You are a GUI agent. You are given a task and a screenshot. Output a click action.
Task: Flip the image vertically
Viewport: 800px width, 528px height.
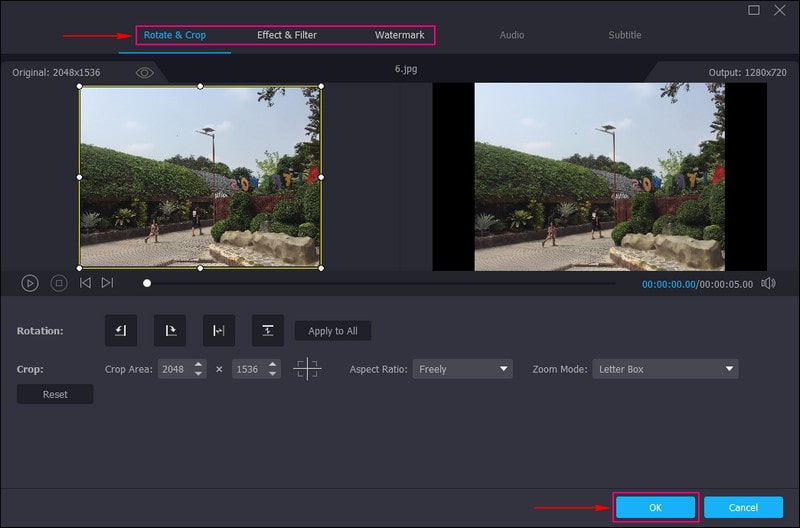267,331
